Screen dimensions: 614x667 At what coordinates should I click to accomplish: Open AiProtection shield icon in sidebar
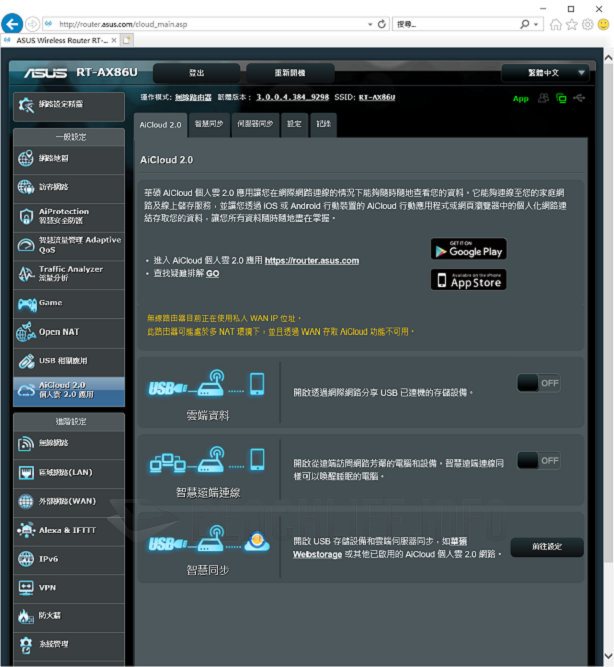click(x=26, y=216)
